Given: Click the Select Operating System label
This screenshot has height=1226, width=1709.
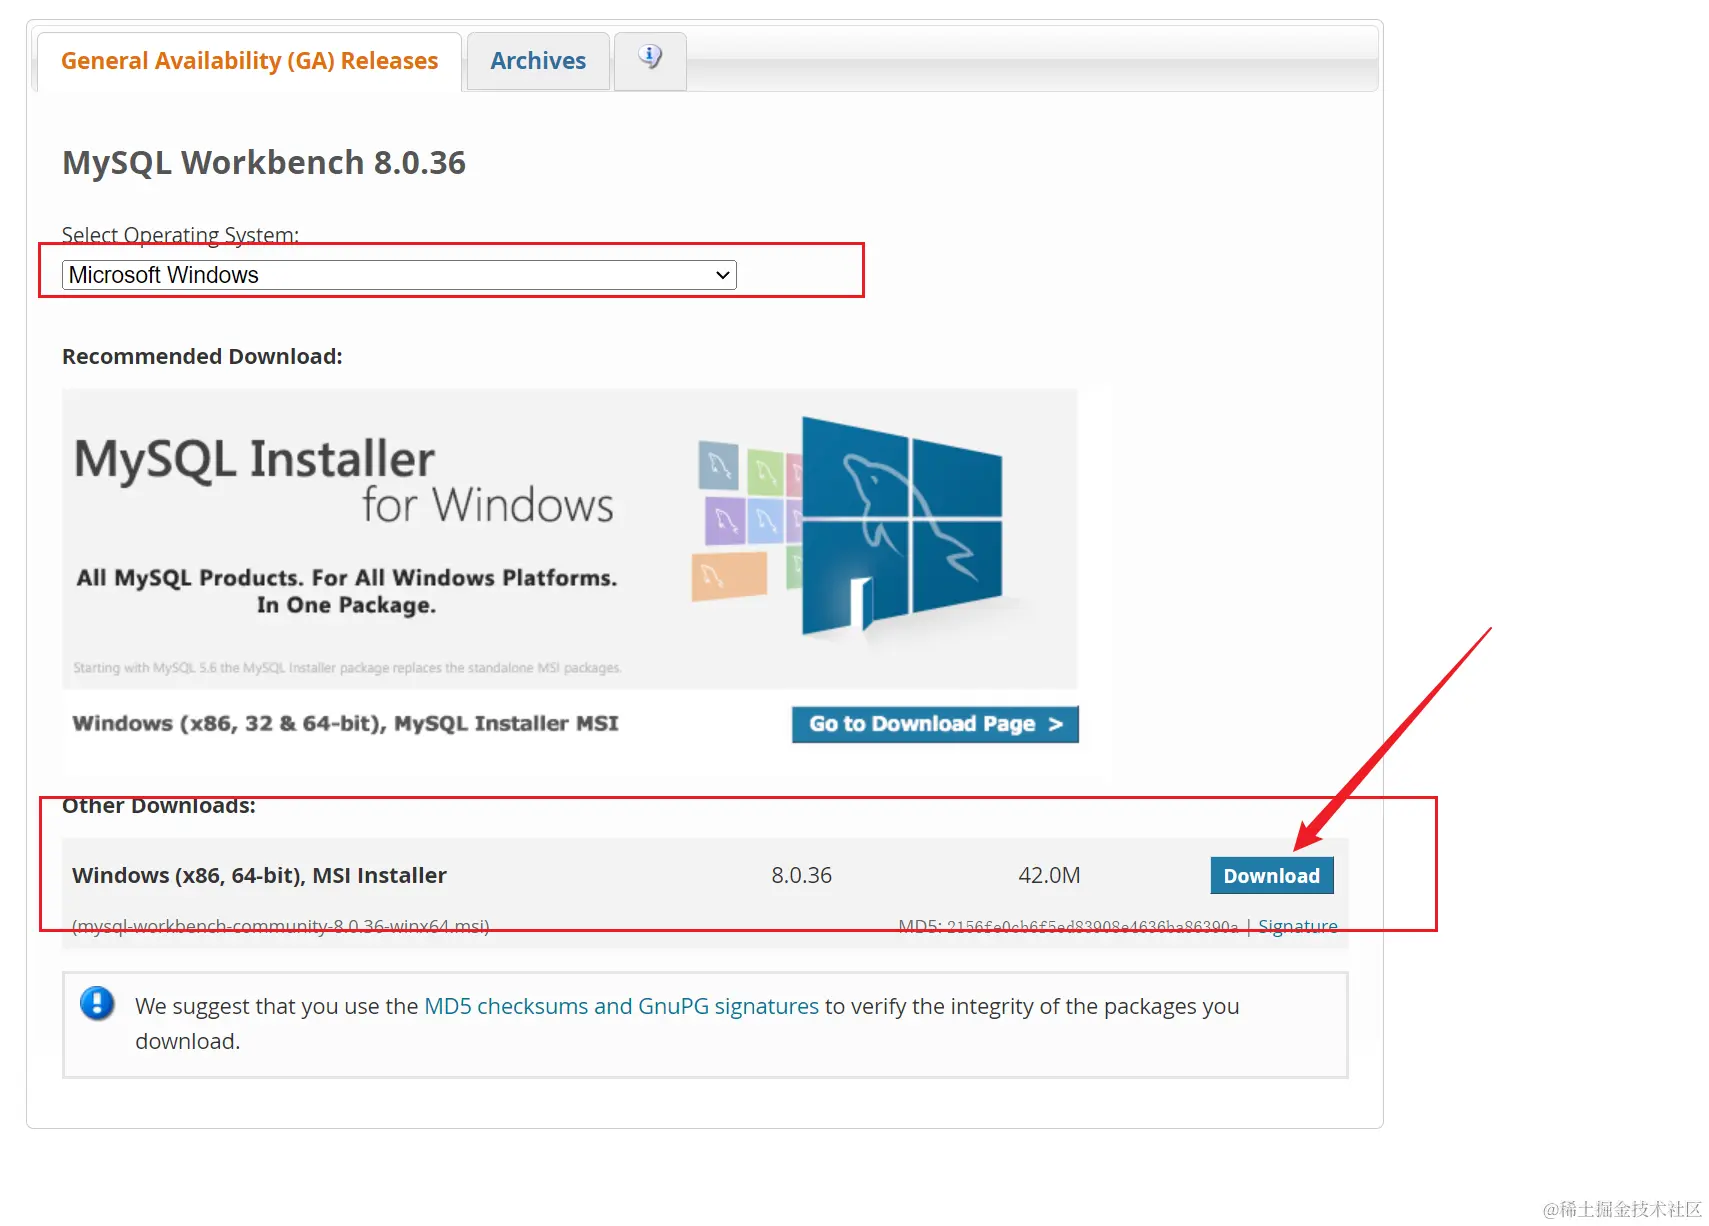Looking at the screenshot, I should point(180,235).
